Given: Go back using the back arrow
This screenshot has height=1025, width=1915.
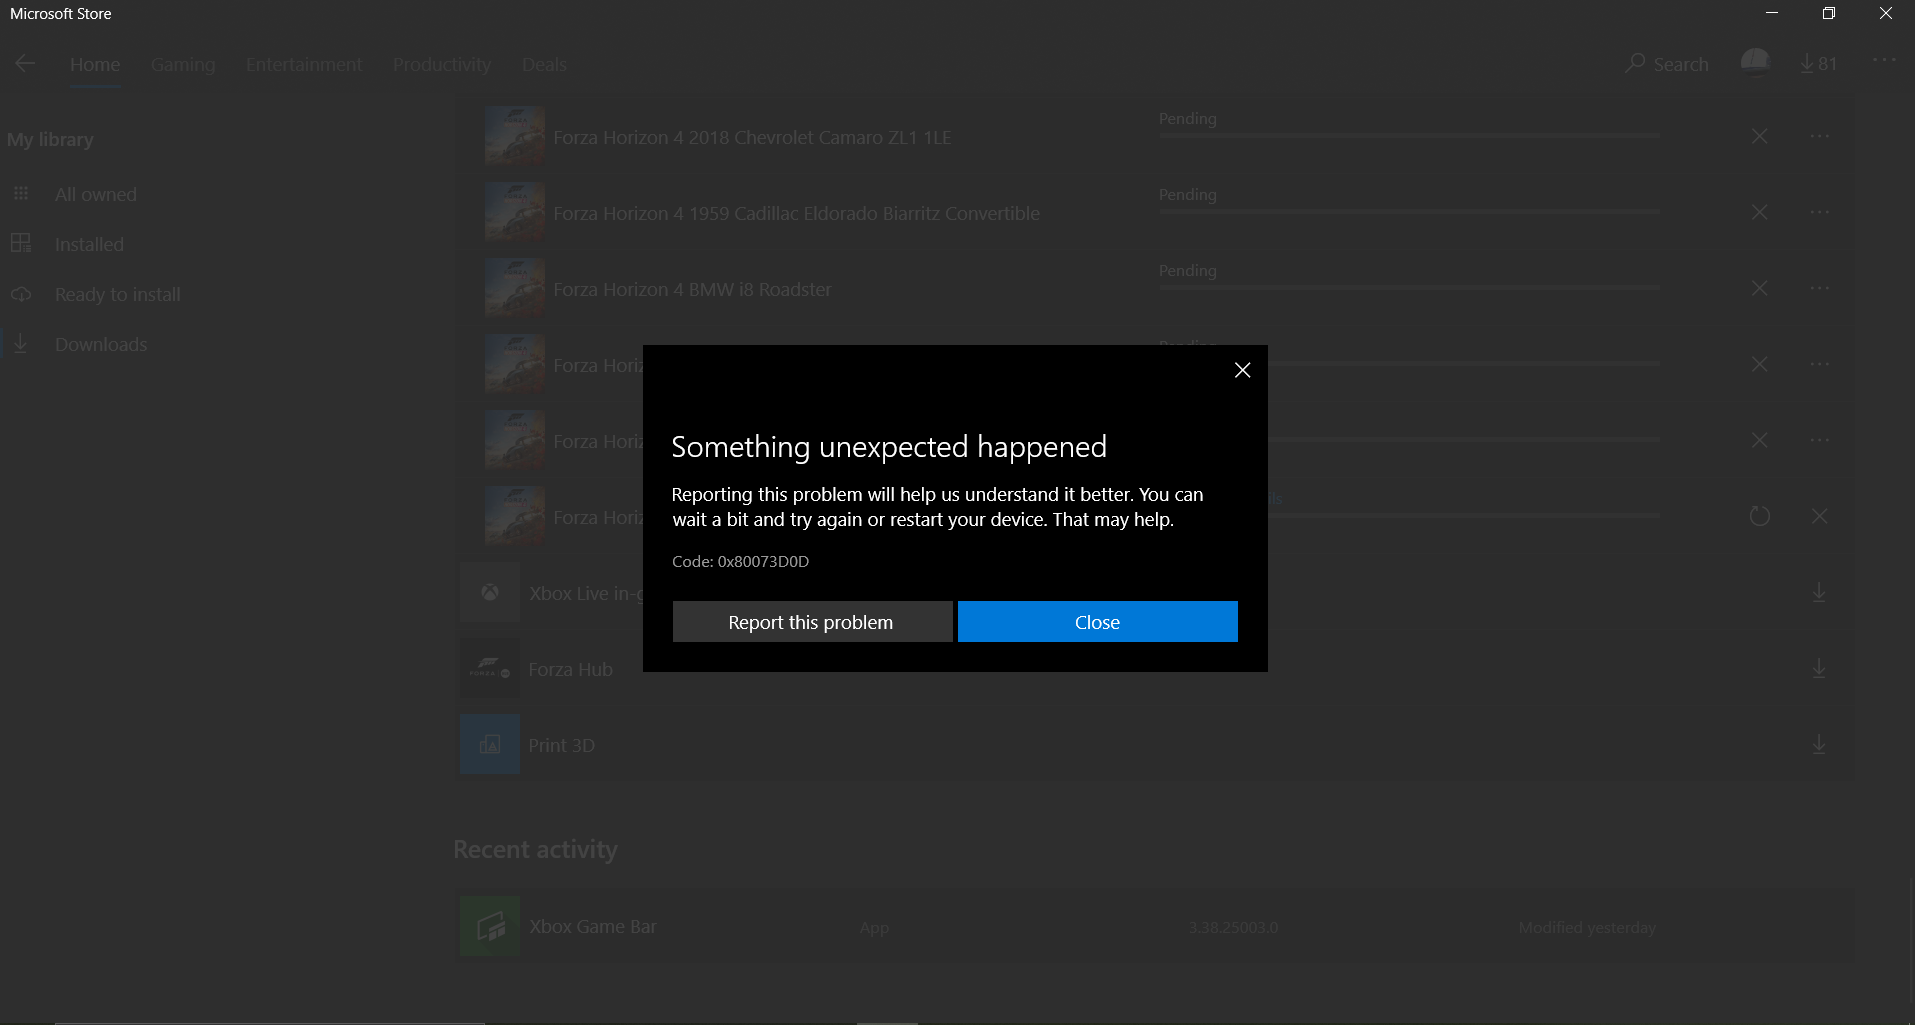Looking at the screenshot, I should click(x=25, y=63).
